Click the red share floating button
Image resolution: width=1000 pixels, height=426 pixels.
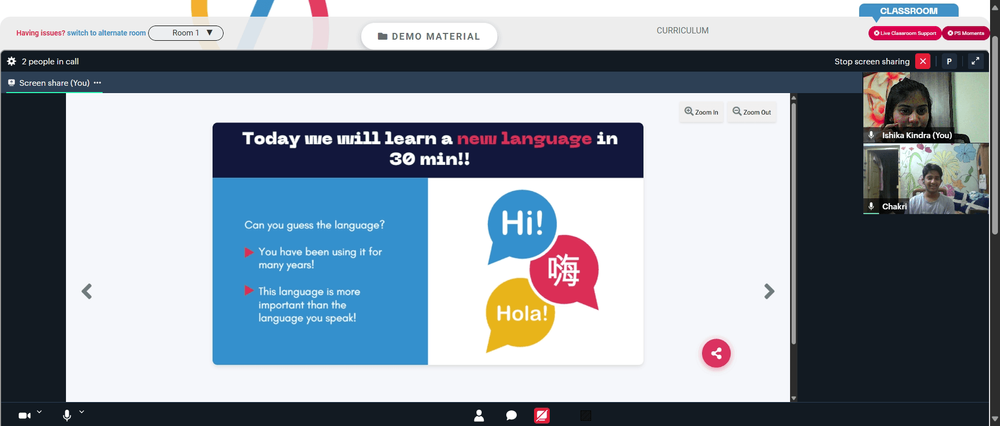716,353
